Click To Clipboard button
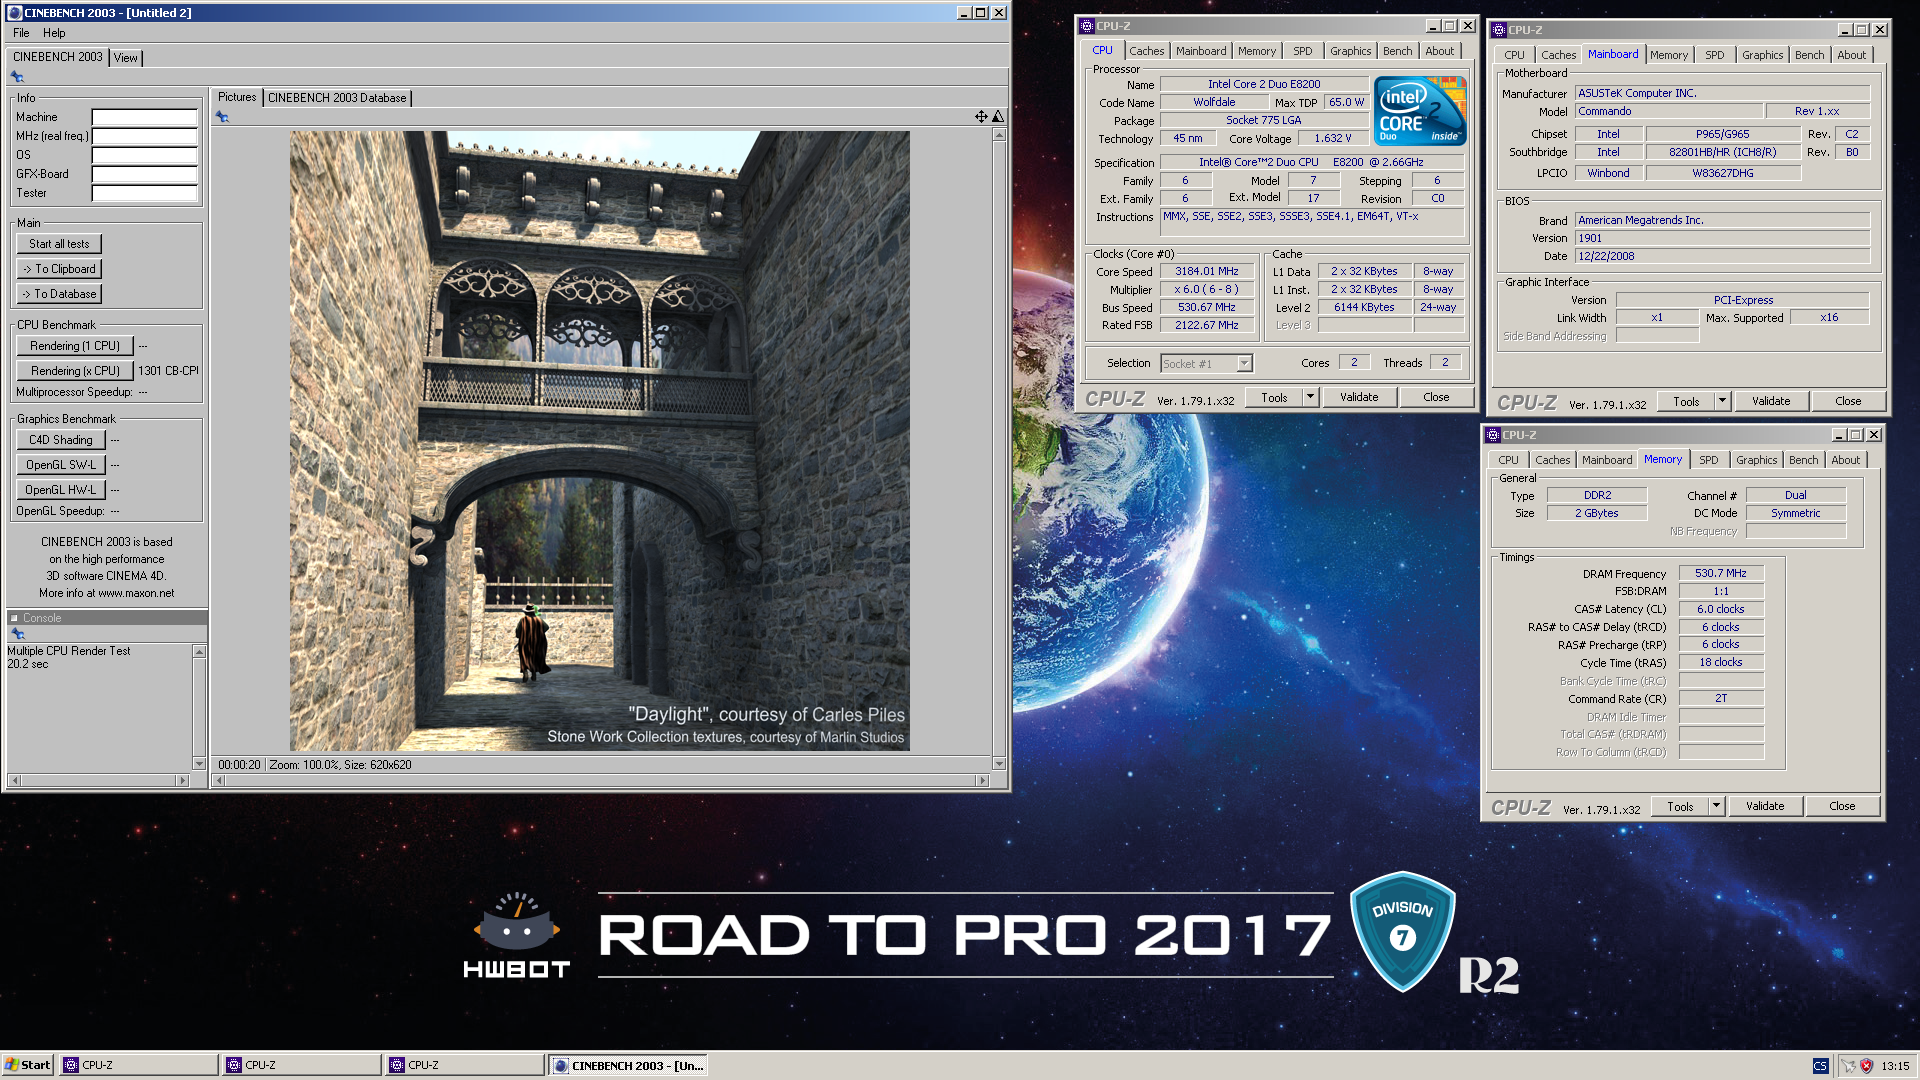Viewport: 1920px width, 1080px height. click(59, 269)
